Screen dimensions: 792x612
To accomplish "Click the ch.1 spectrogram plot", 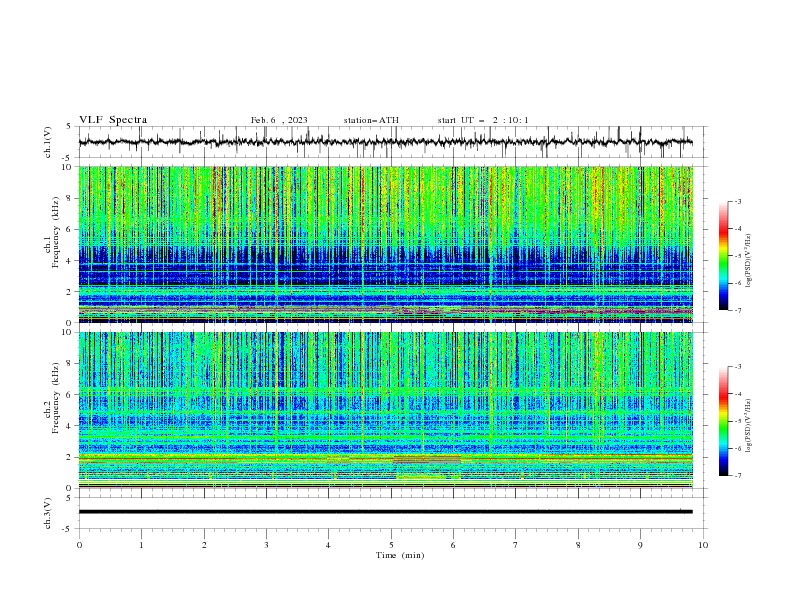I will point(386,244).
